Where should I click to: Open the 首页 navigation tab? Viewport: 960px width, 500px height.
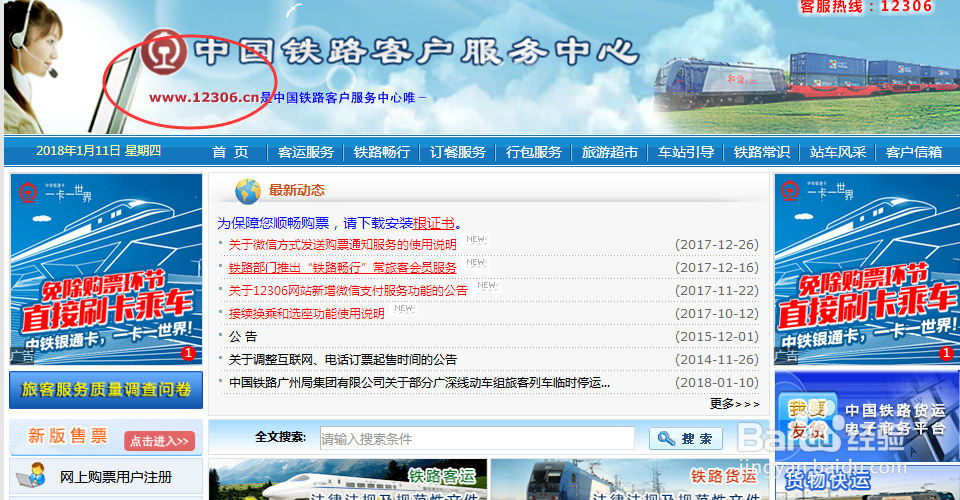click(230, 152)
